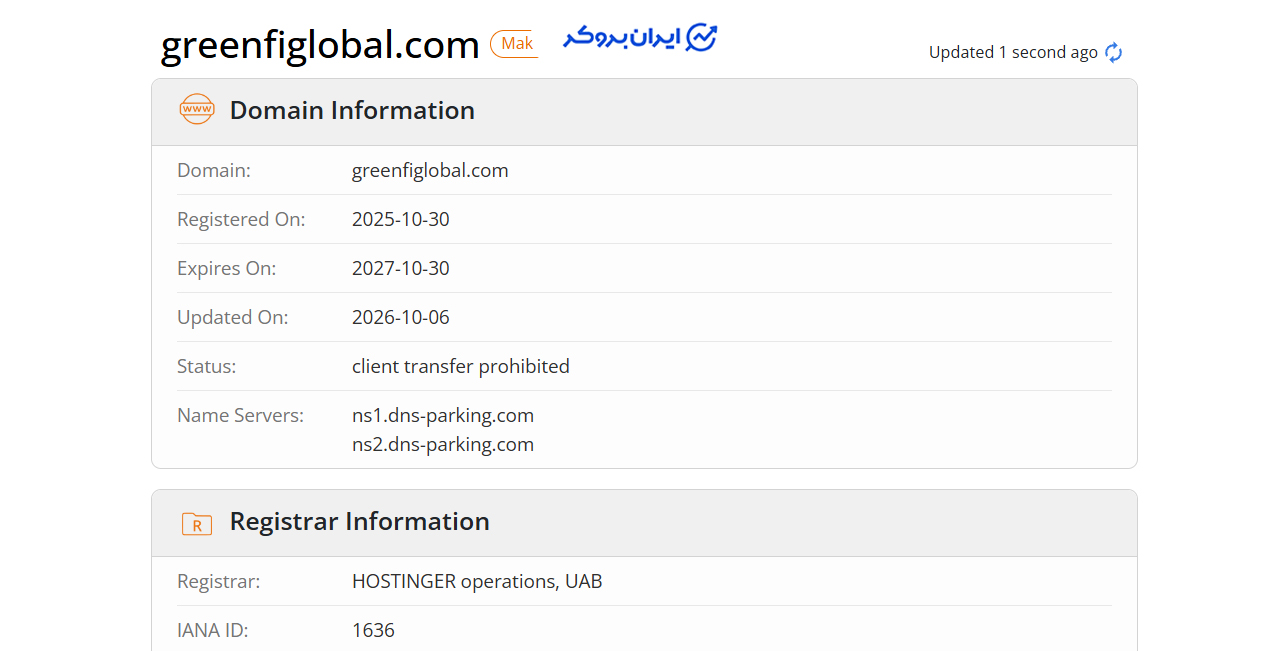Select name server ns1.dns-parking.com
Image resolution: width=1280 pixels, height=651 pixels.
(x=443, y=415)
